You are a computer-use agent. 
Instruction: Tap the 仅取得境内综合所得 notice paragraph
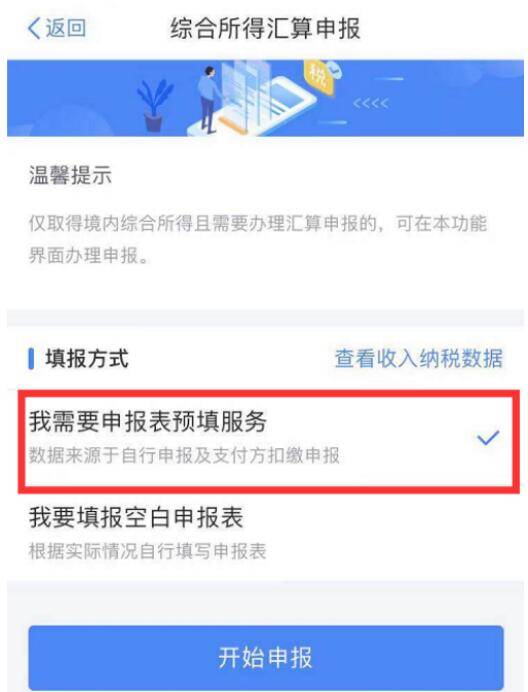pyautogui.click(x=258, y=239)
